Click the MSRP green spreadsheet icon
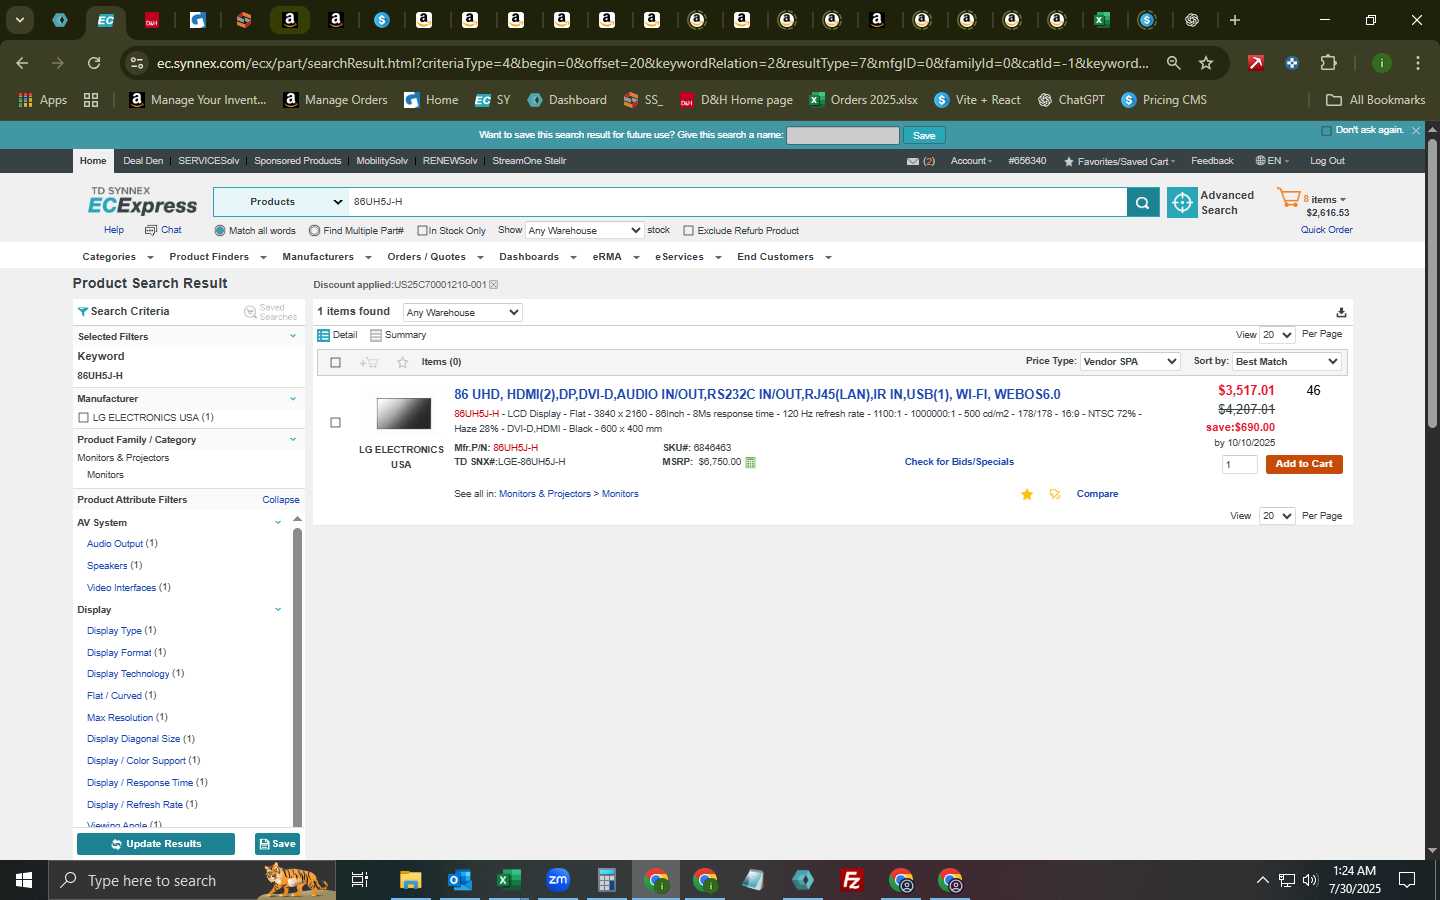Viewport: 1440px width, 900px height. [751, 462]
